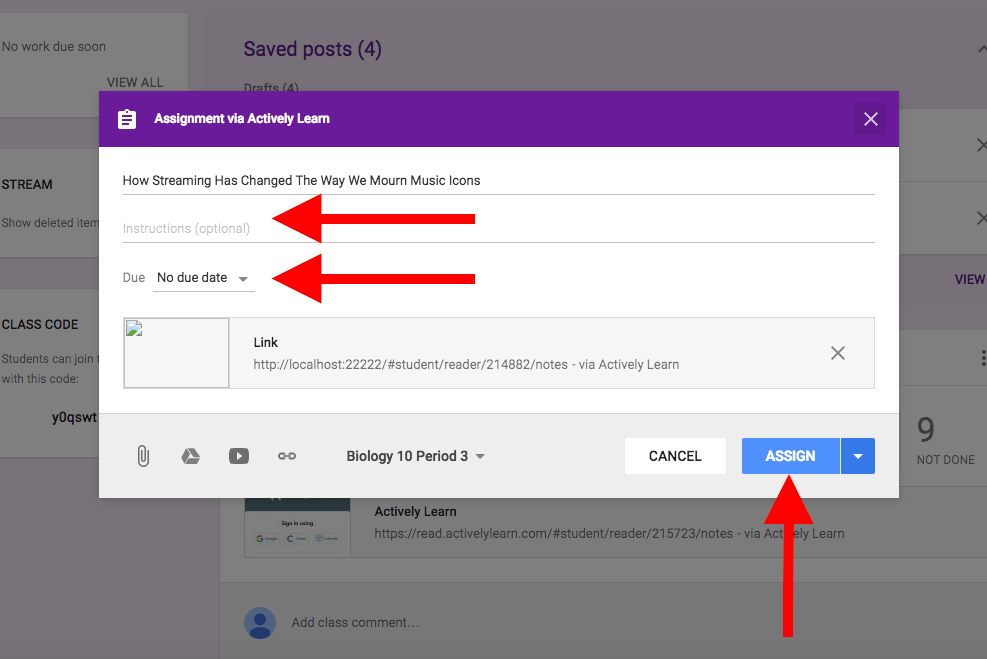Click the assignment clipboard icon in dialog header
This screenshot has height=659, width=987.
point(127,119)
